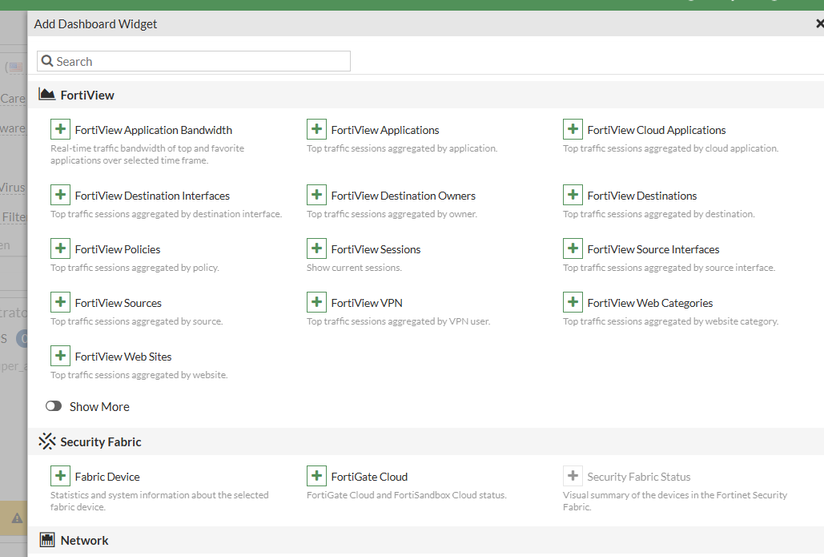Add the FortiView Application Bandwidth widget
Image resolution: width=824 pixels, height=557 pixels.
pos(61,130)
